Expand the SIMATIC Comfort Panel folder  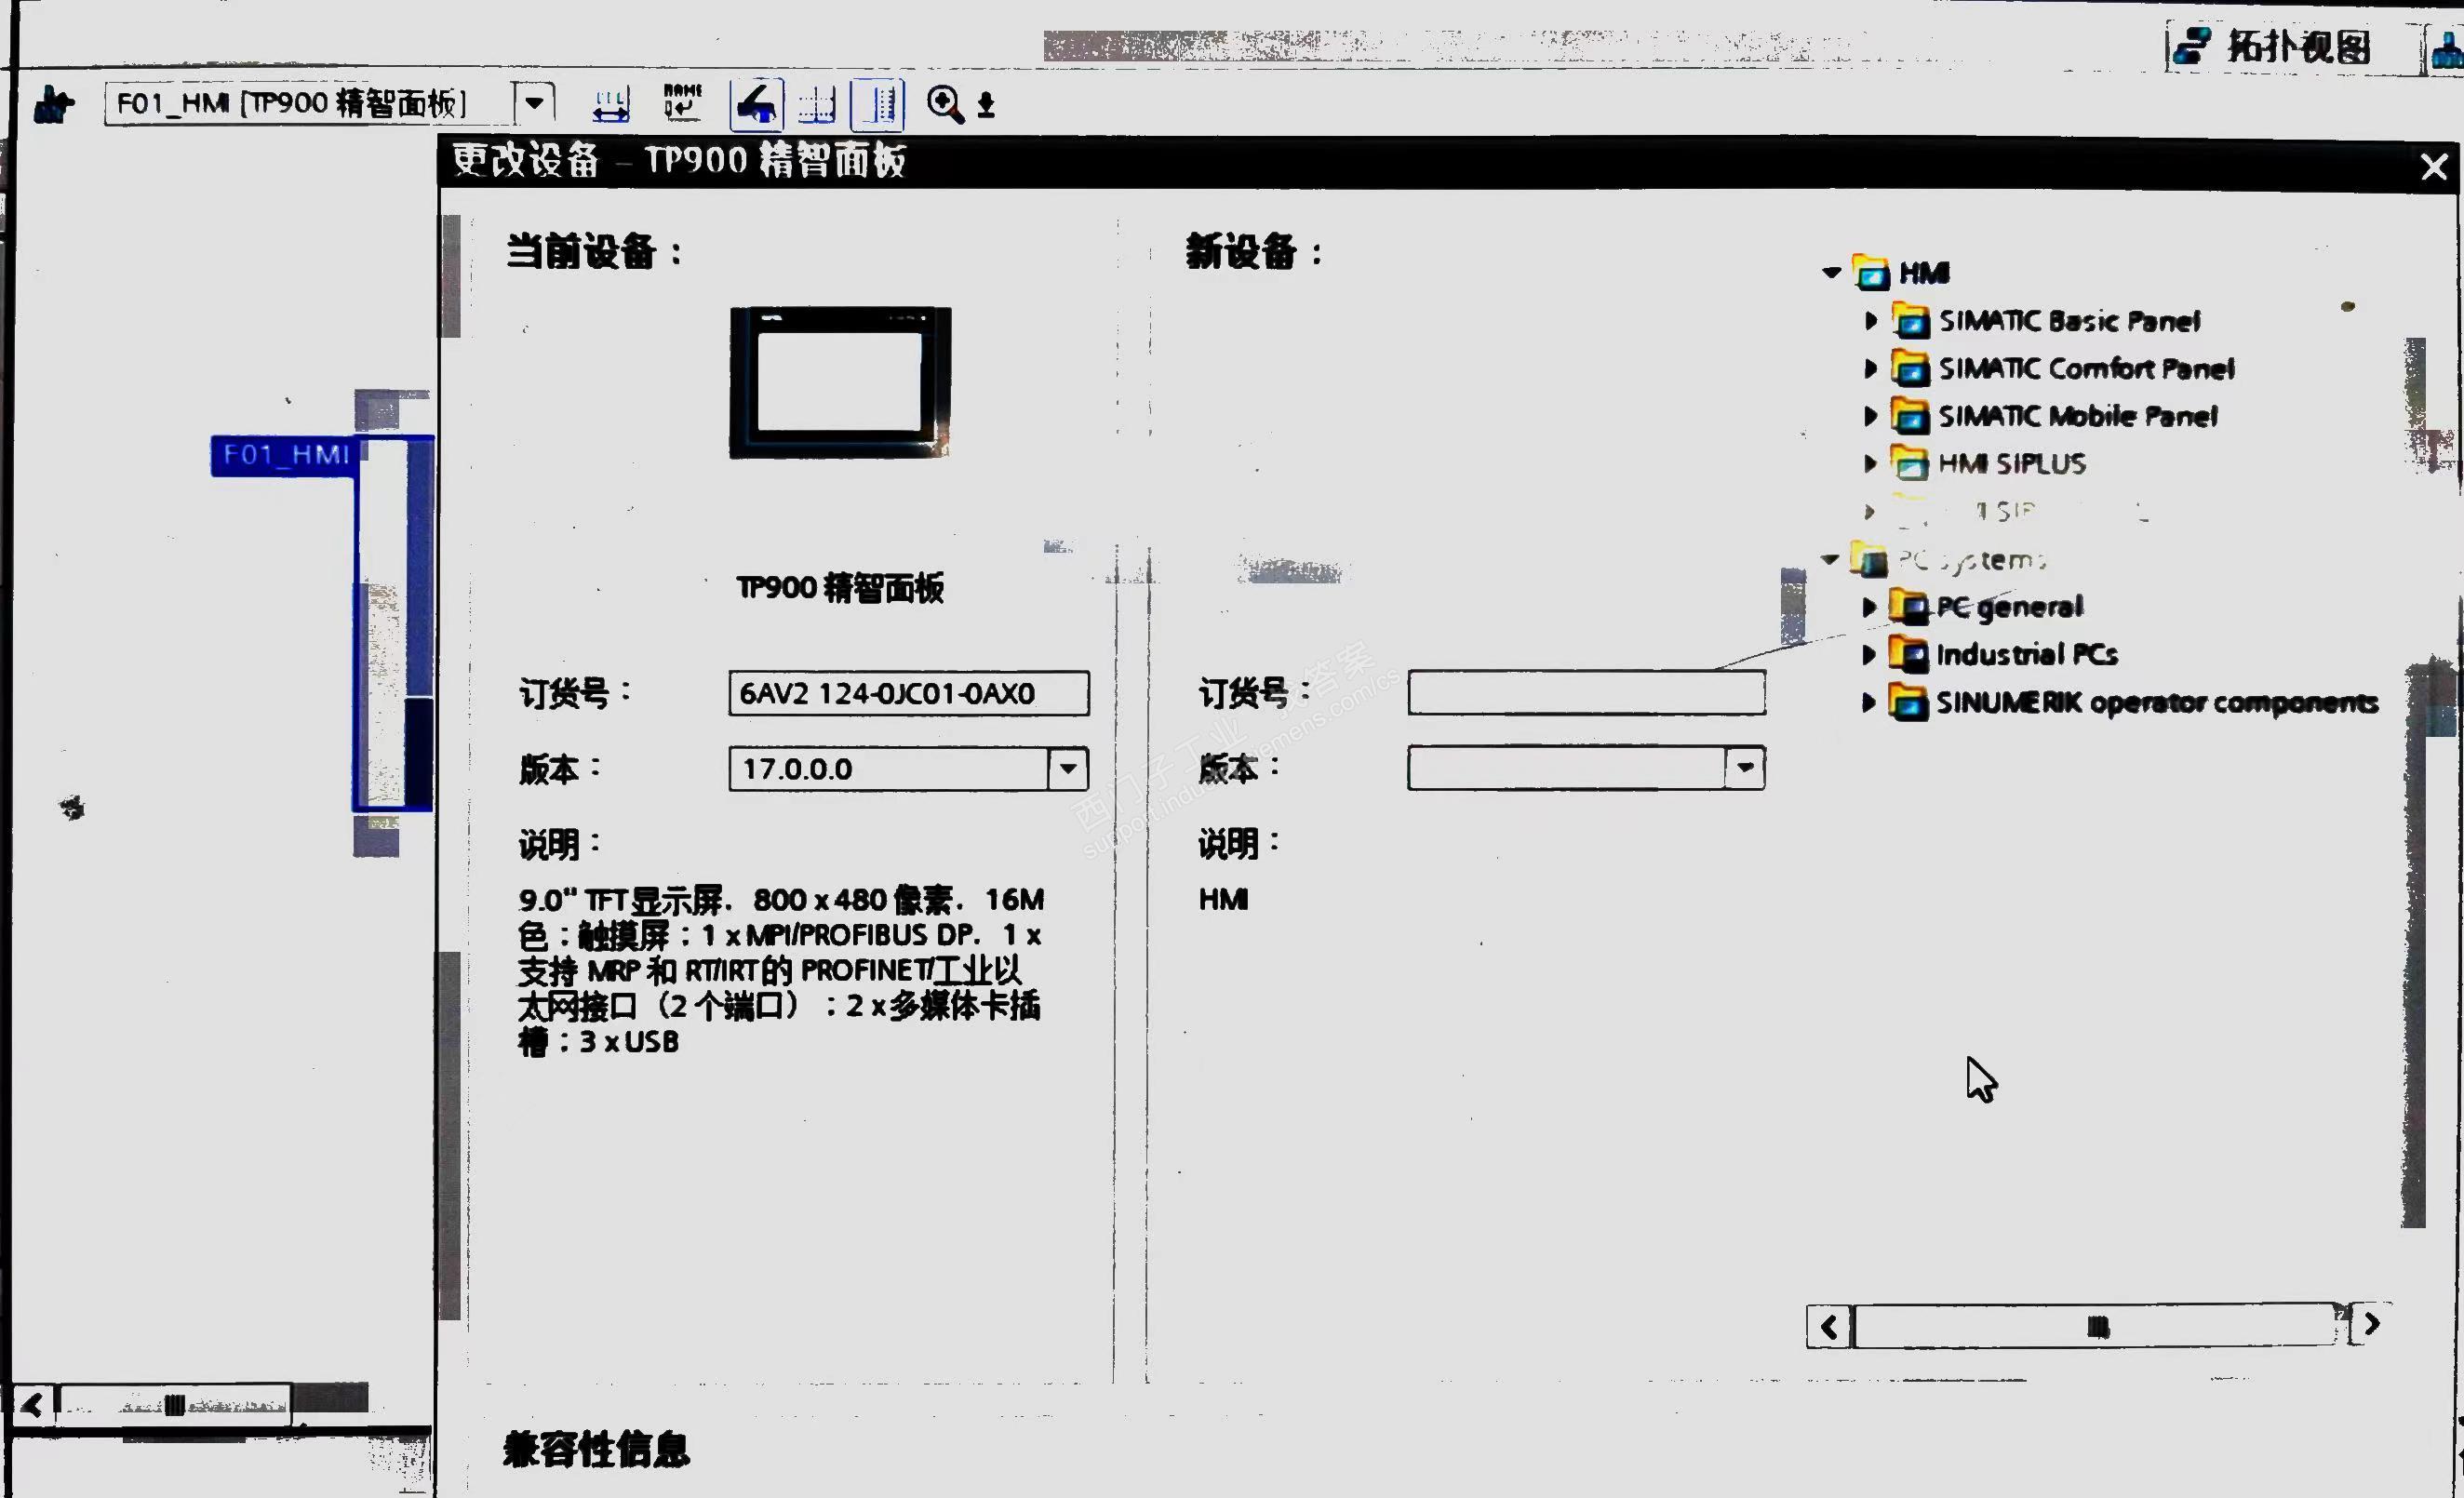(x=1870, y=368)
